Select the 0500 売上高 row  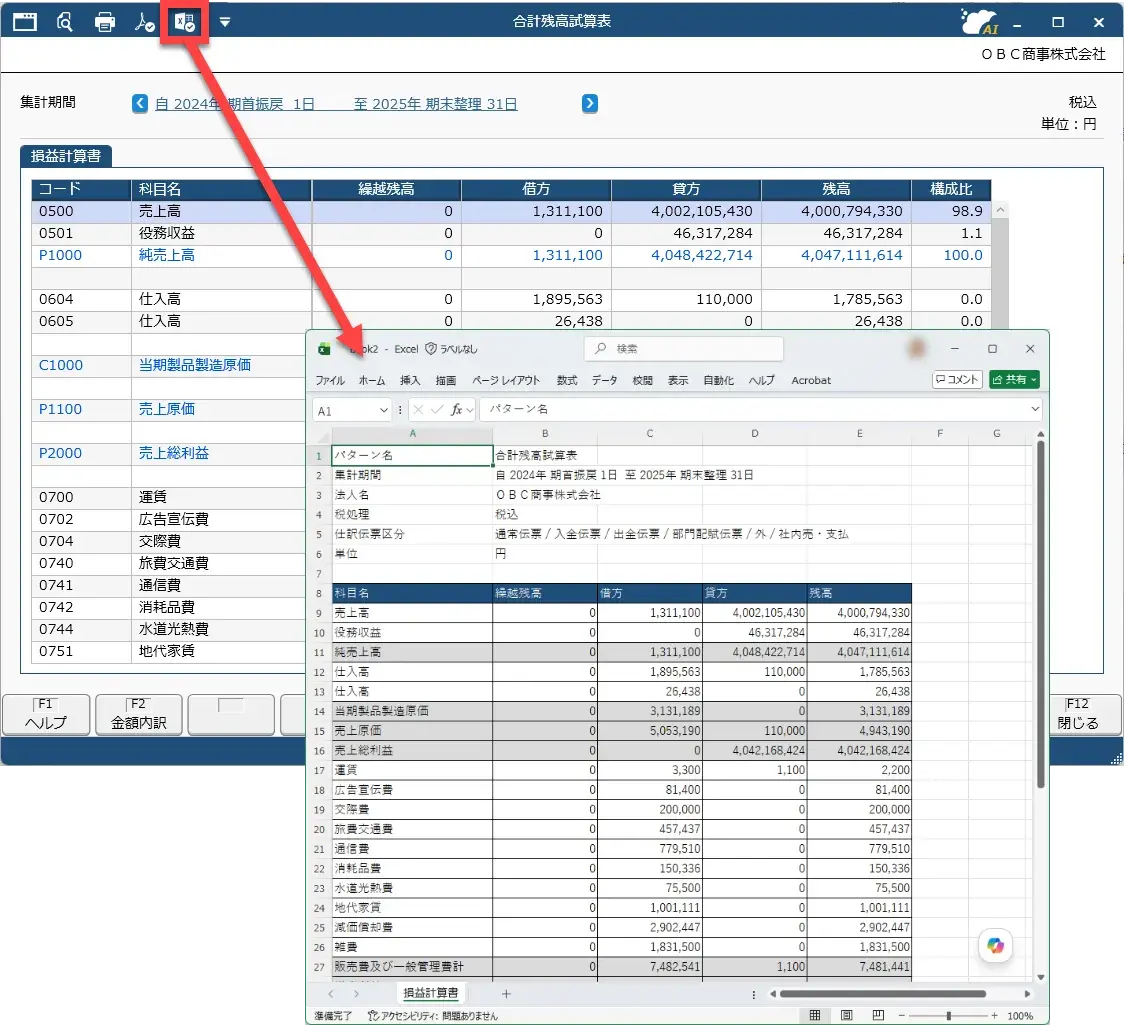coord(511,211)
